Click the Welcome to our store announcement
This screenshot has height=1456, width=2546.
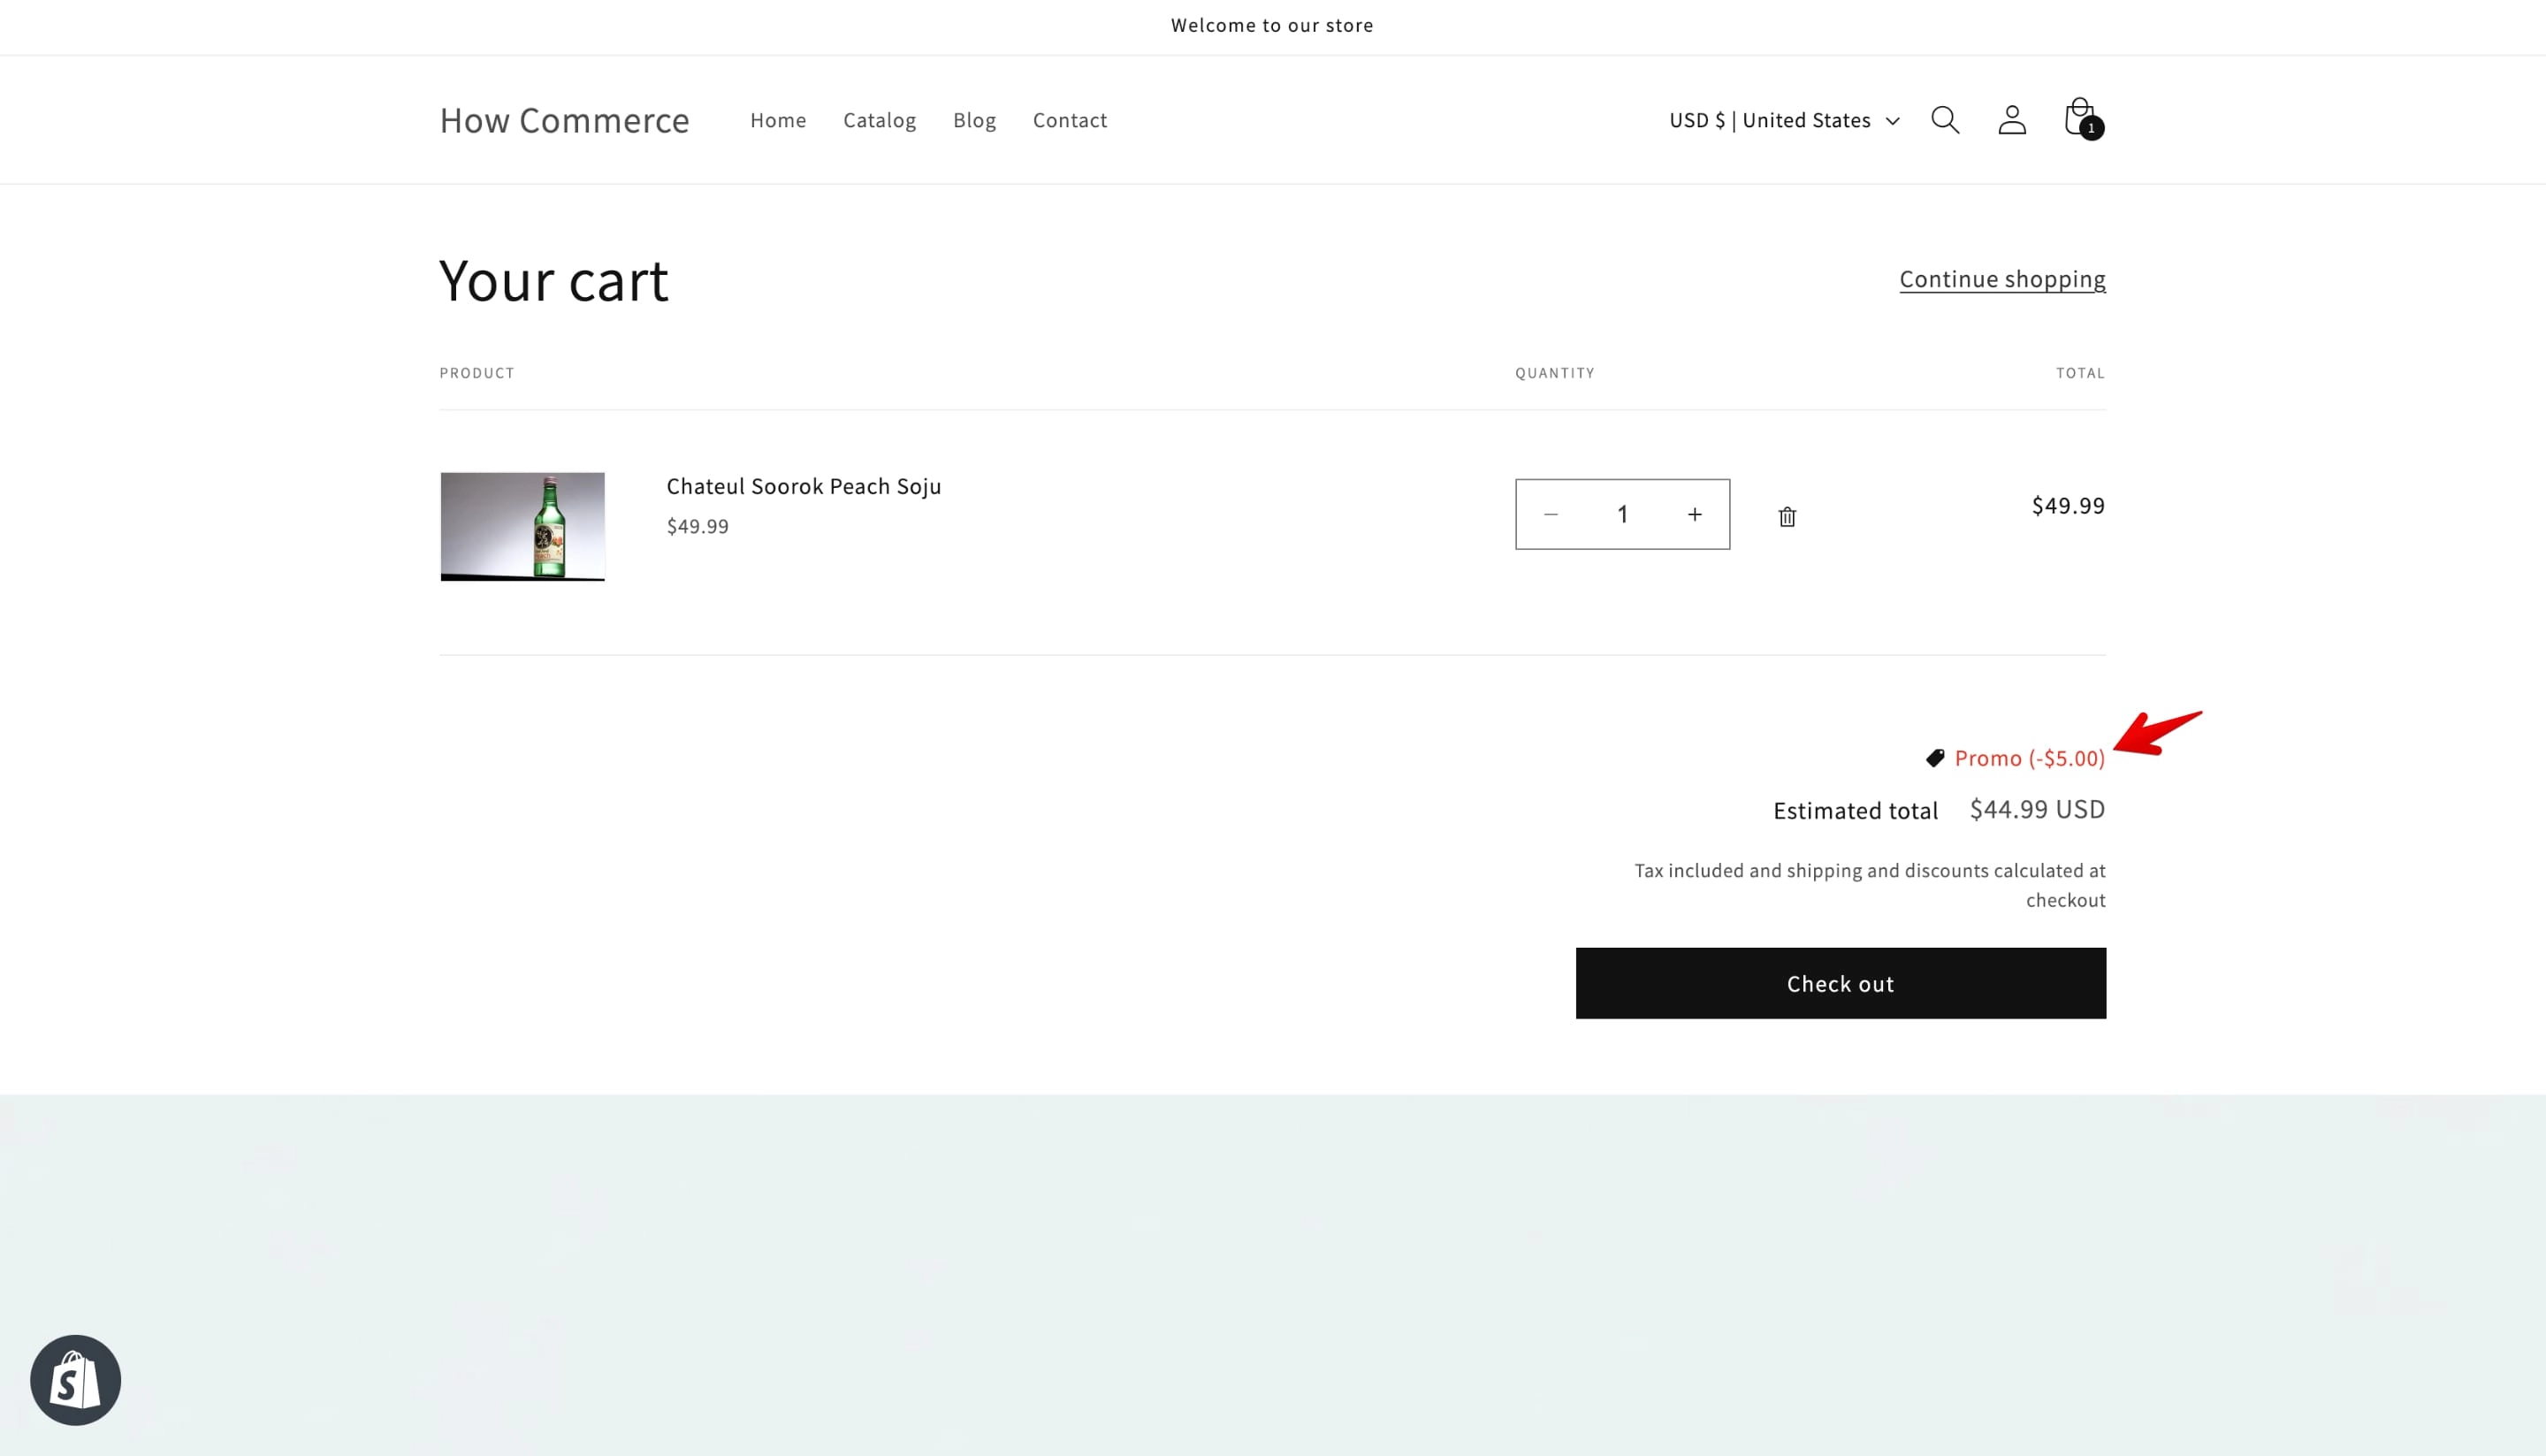(1272, 25)
